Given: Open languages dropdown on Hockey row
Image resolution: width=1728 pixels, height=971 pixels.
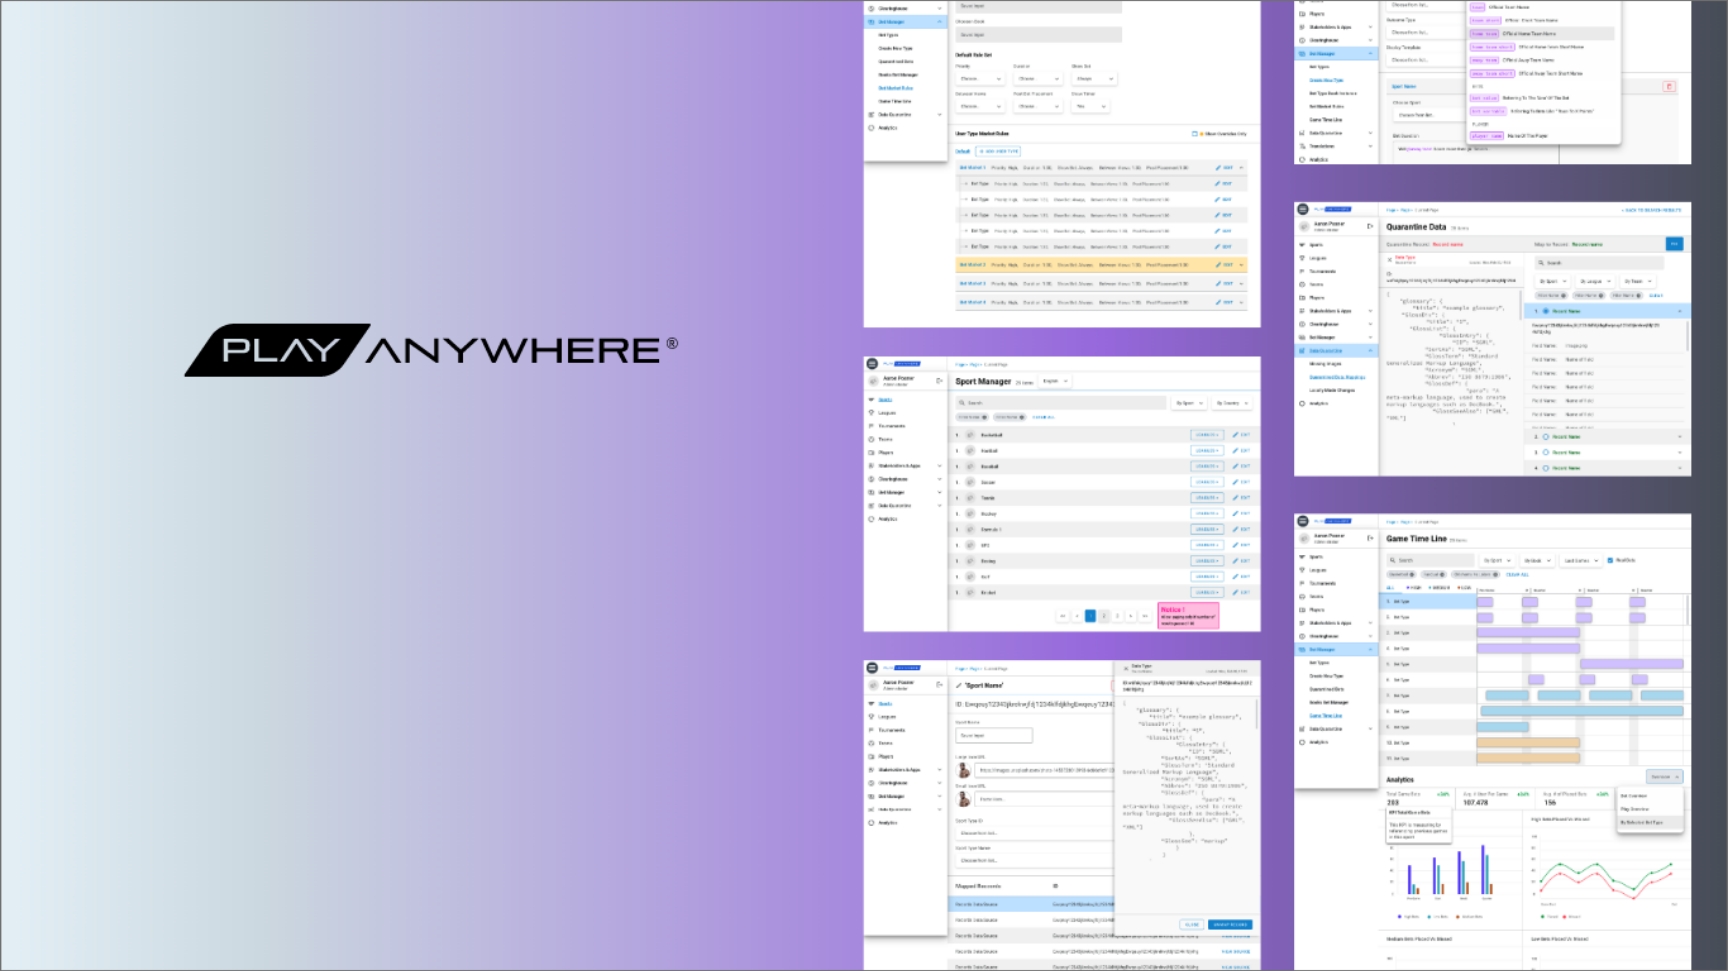Looking at the screenshot, I should point(1207,514).
